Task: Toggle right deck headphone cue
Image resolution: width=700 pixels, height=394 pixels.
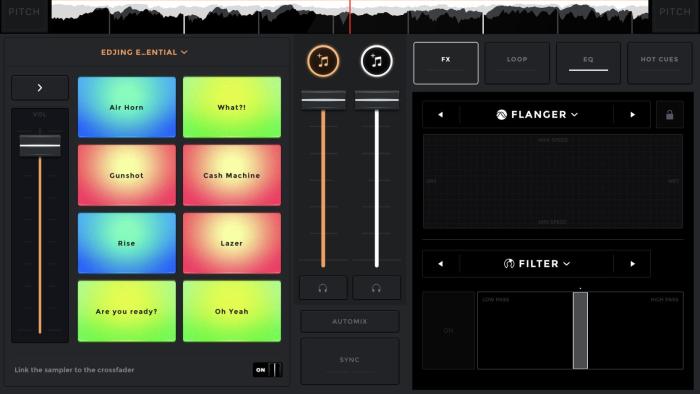Action: pos(376,288)
